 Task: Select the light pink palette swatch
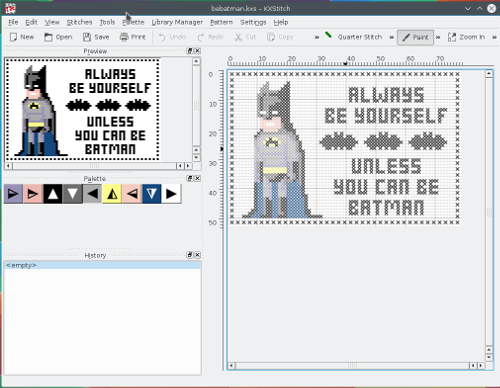[x=132, y=194]
